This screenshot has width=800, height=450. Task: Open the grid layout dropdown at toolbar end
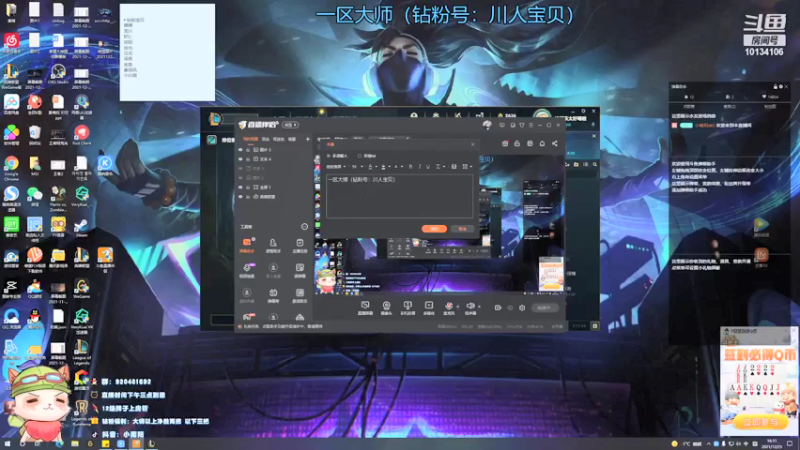[x=466, y=166]
